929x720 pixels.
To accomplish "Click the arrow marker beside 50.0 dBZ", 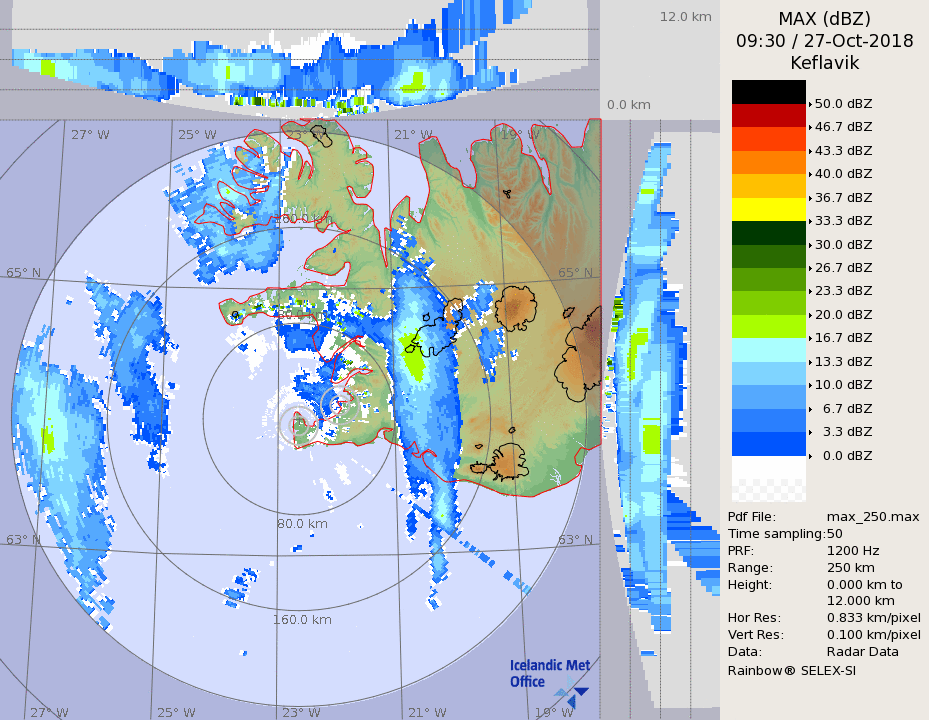I will click(810, 104).
